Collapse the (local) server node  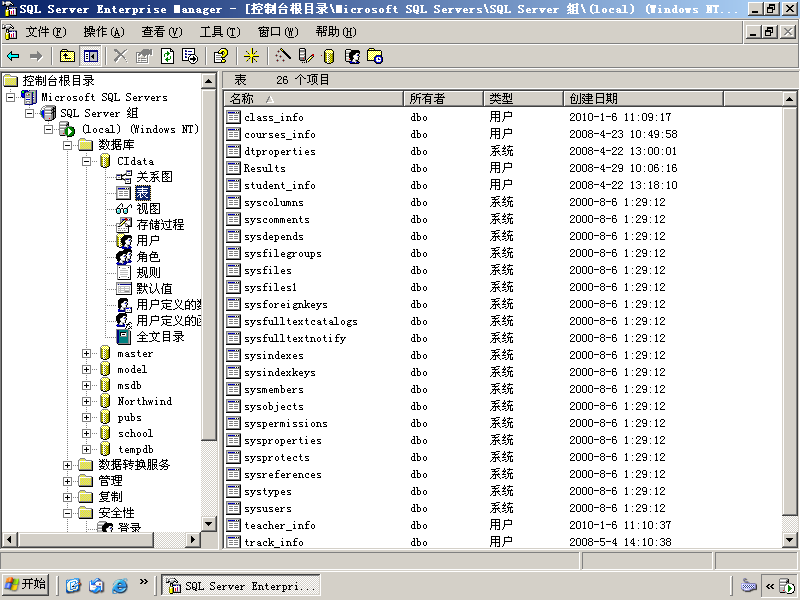[48, 129]
